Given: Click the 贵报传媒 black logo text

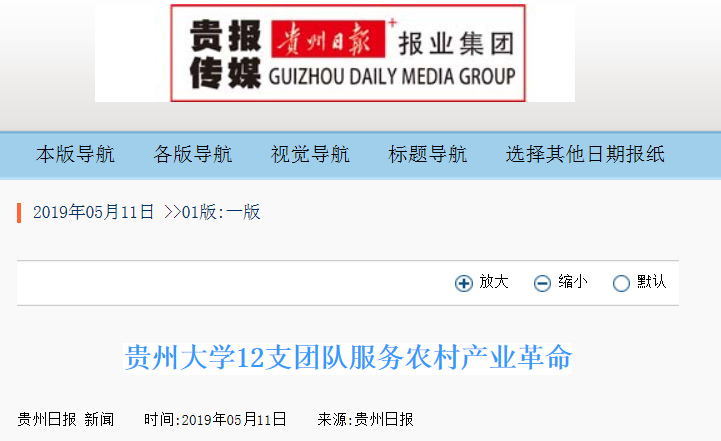Looking at the screenshot, I should click(x=225, y=54).
